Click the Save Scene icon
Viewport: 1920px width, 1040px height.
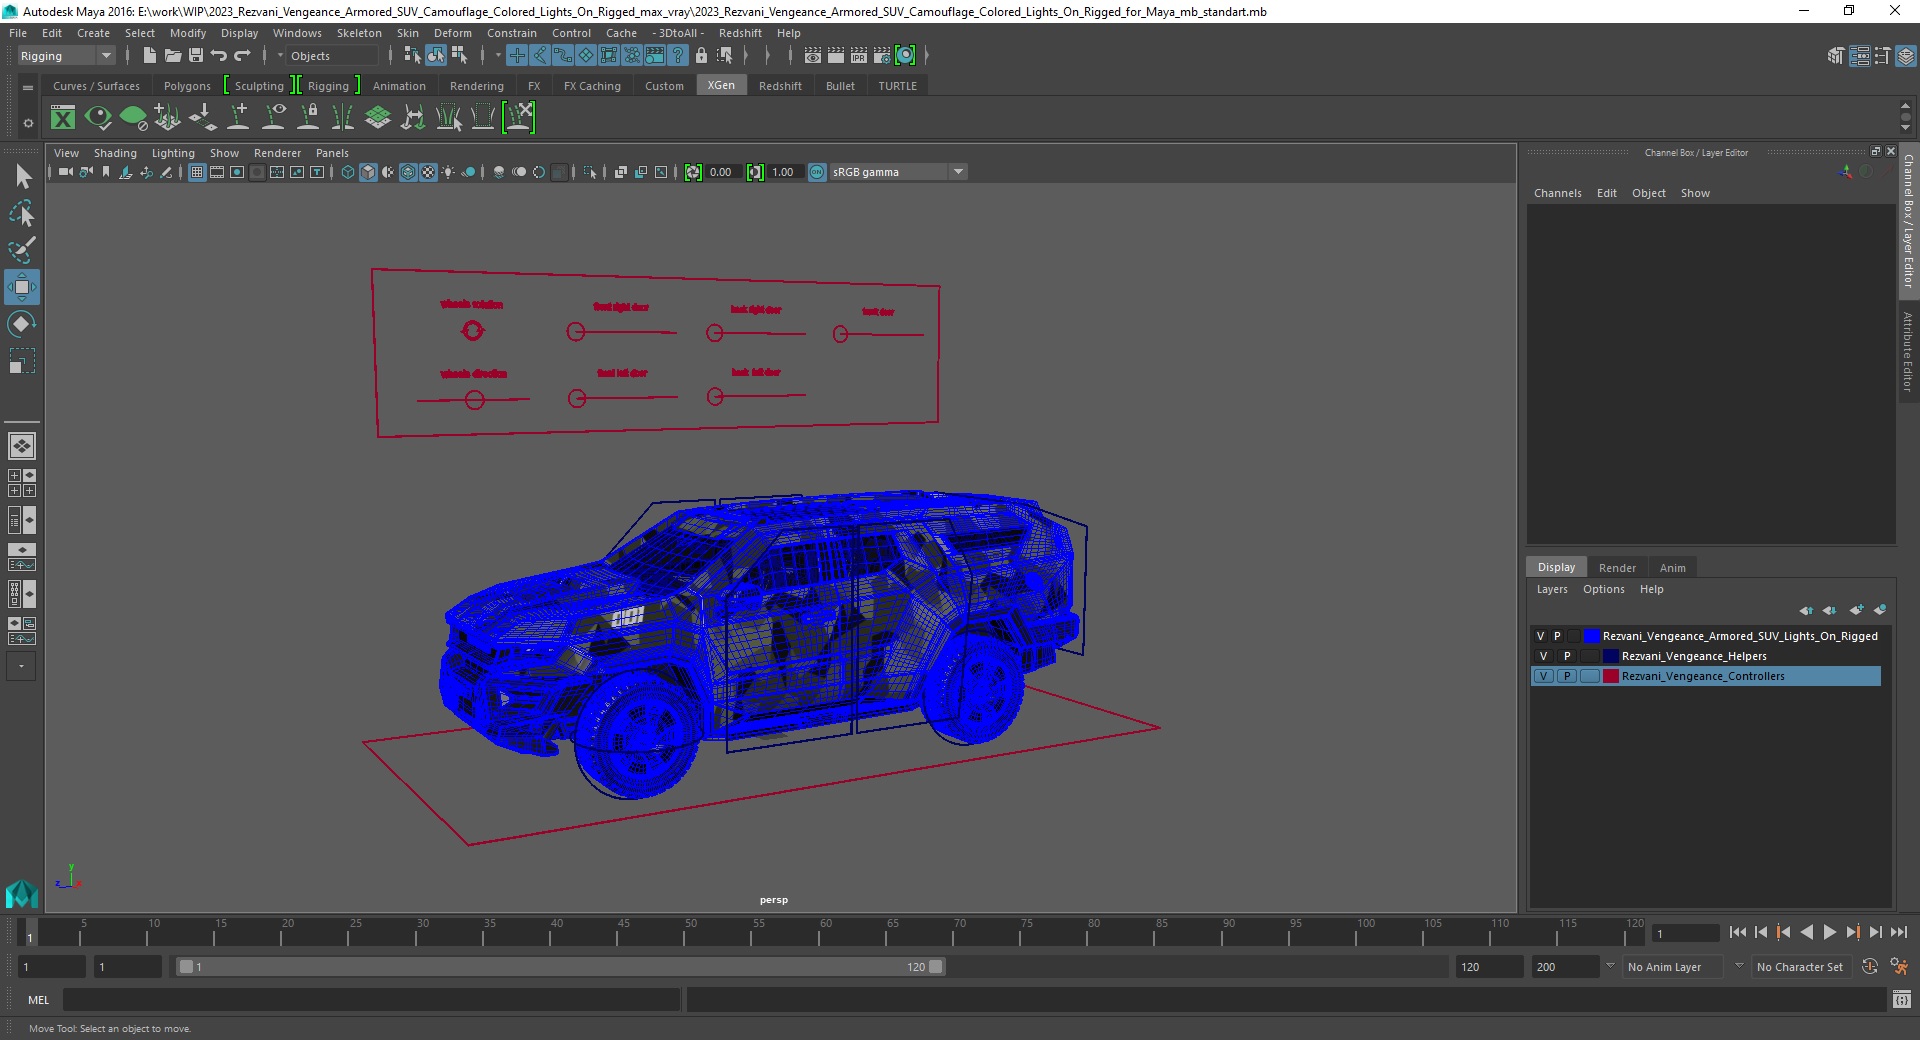[x=196, y=56]
